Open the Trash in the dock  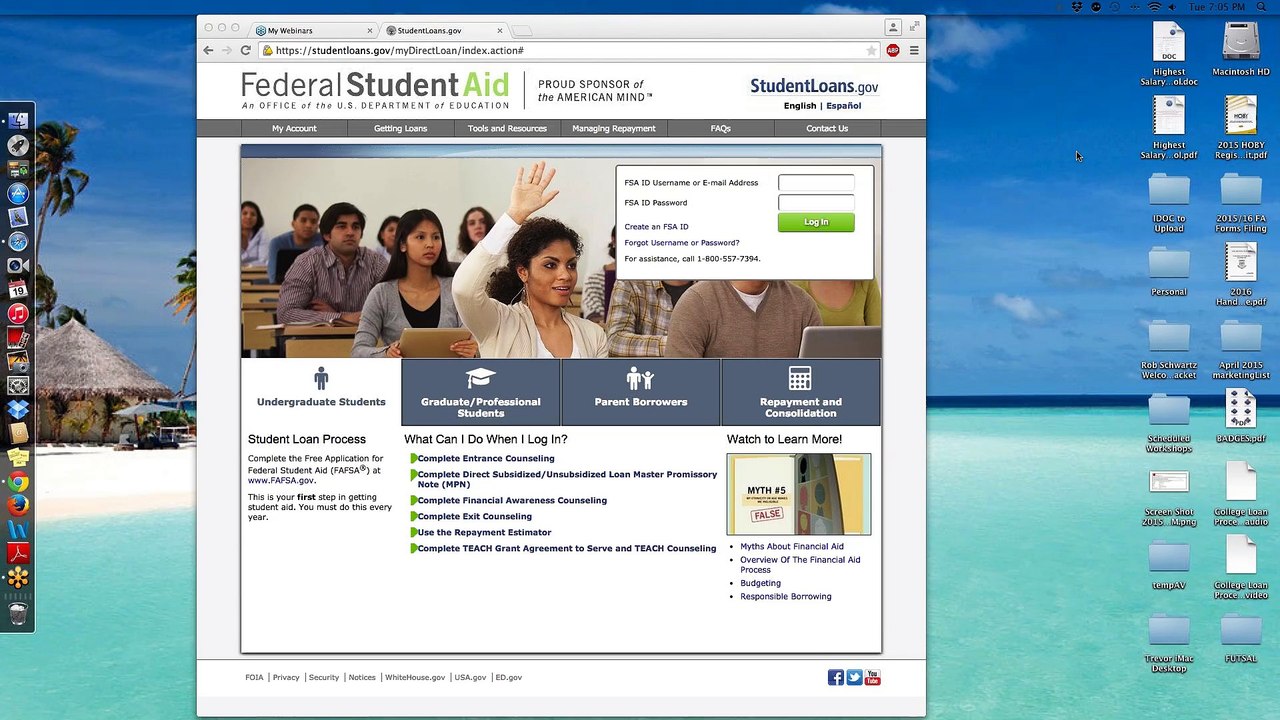point(18,612)
